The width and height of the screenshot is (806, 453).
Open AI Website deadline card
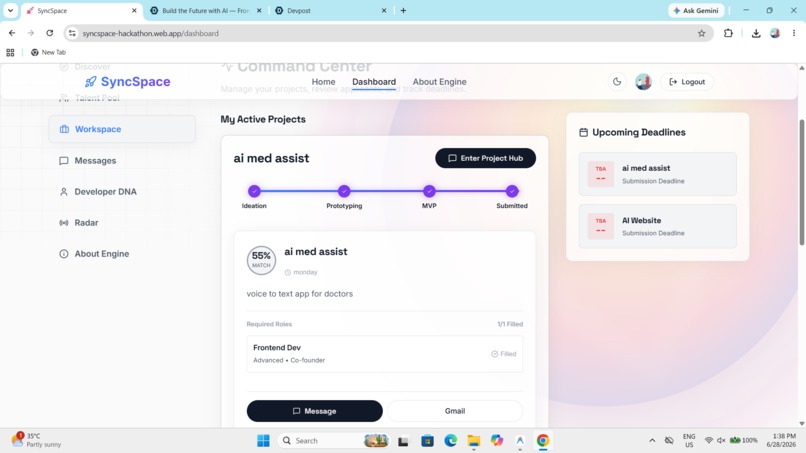pyautogui.click(x=657, y=226)
